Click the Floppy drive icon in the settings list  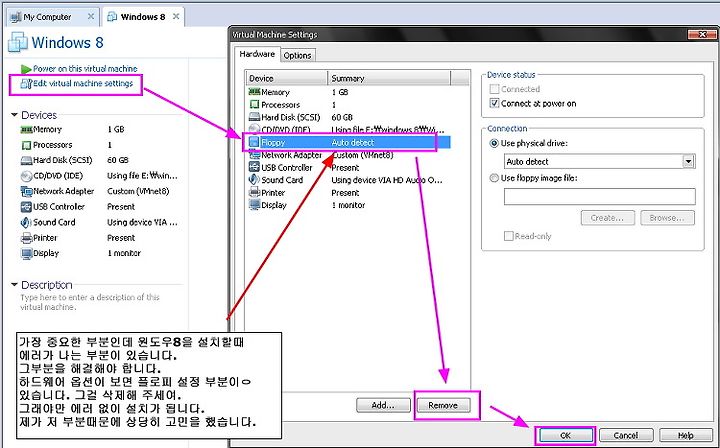[254, 142]
